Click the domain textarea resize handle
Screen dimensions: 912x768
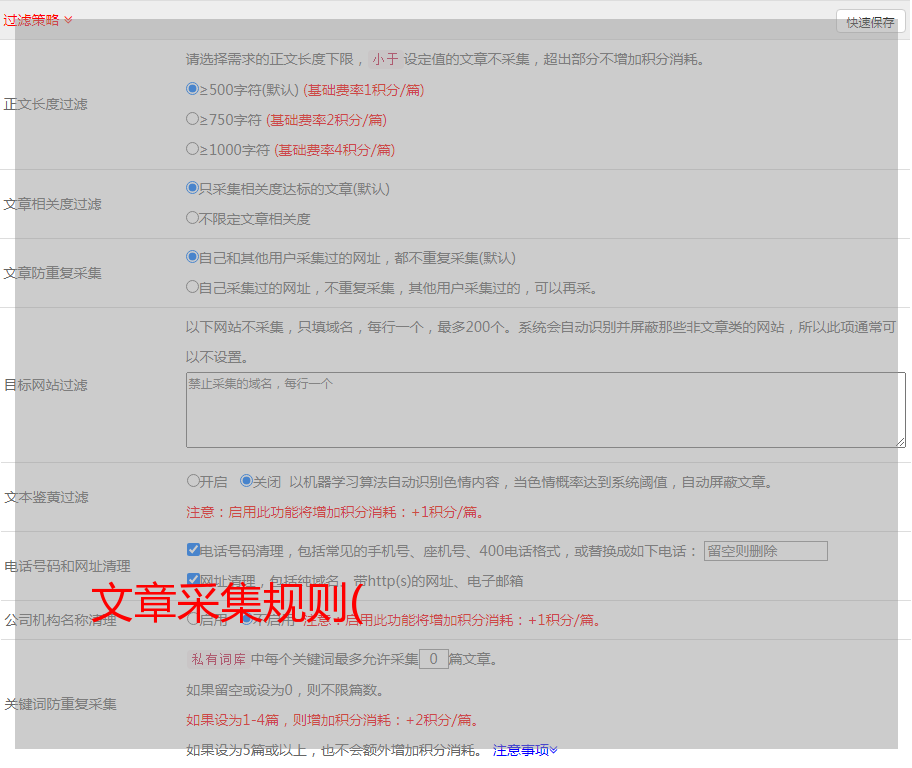(x=900, y=441)
